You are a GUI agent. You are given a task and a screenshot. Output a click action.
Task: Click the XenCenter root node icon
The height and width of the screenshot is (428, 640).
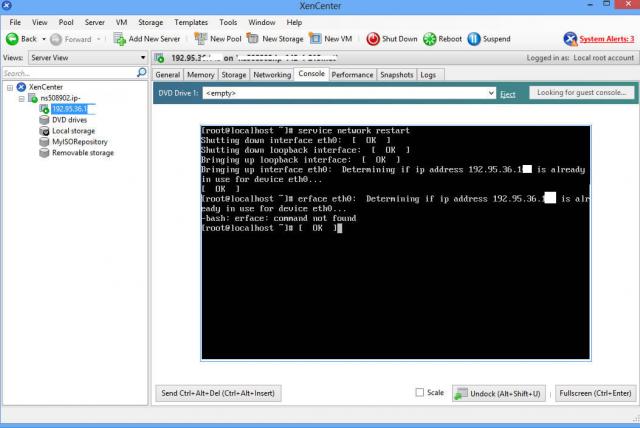click(x=21, y=87)
